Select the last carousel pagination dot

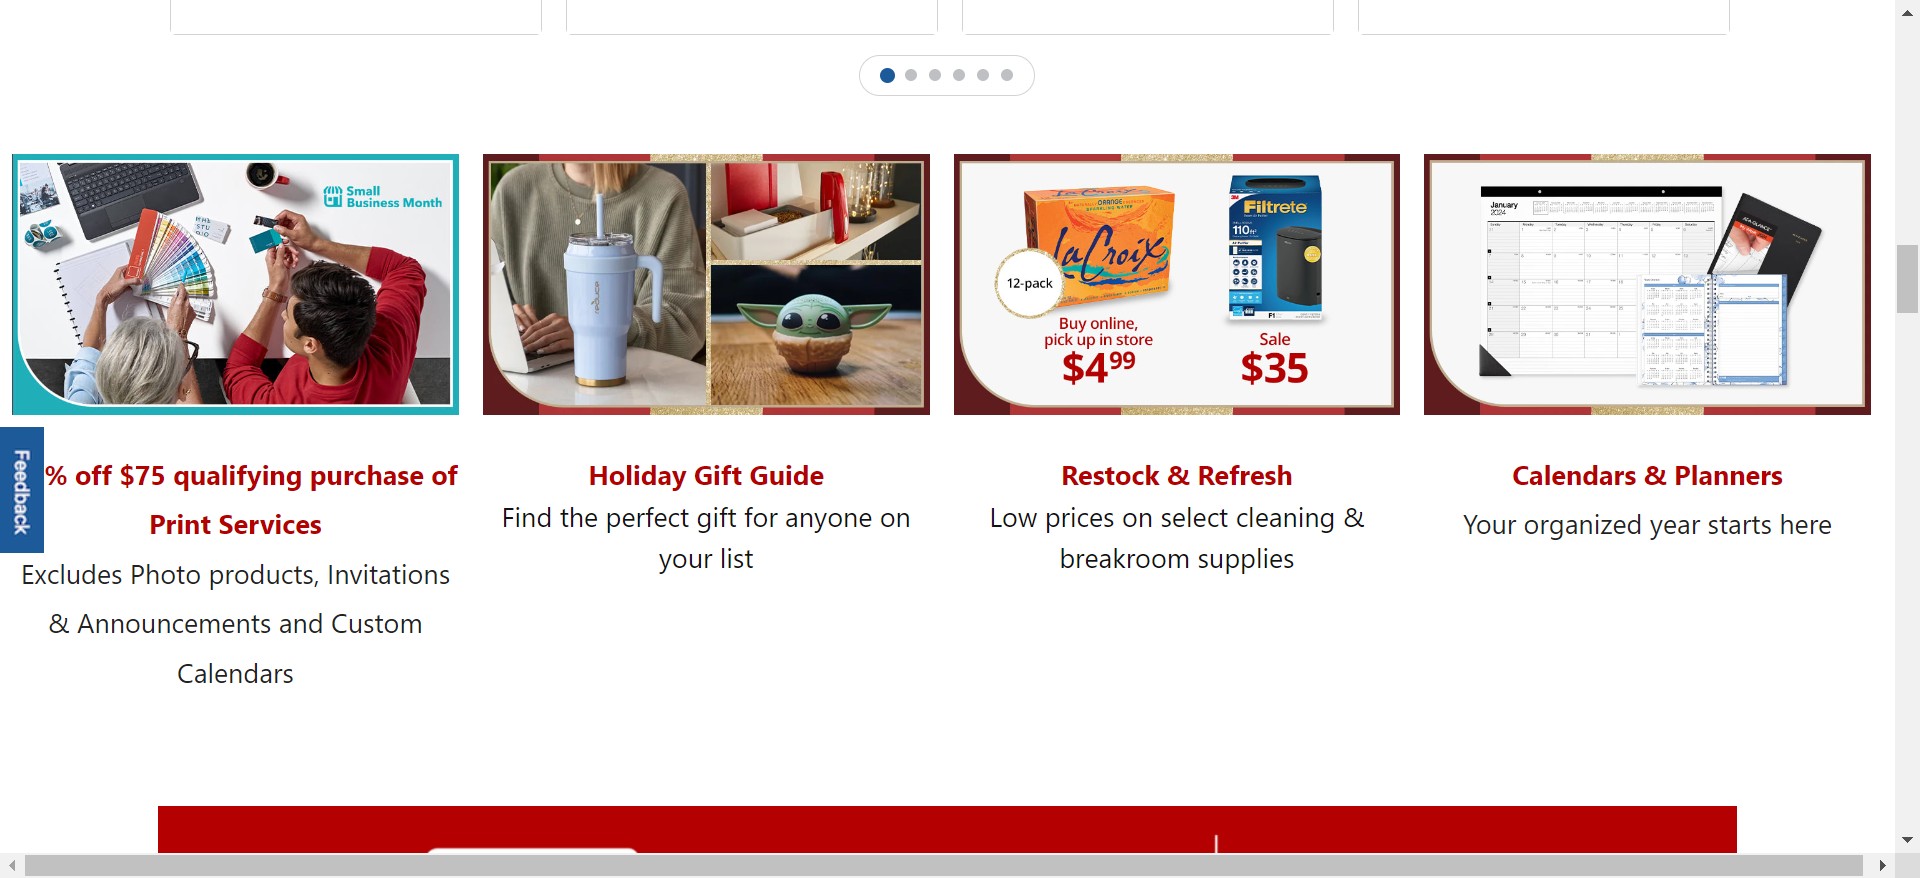click(x=1007, y=75)
